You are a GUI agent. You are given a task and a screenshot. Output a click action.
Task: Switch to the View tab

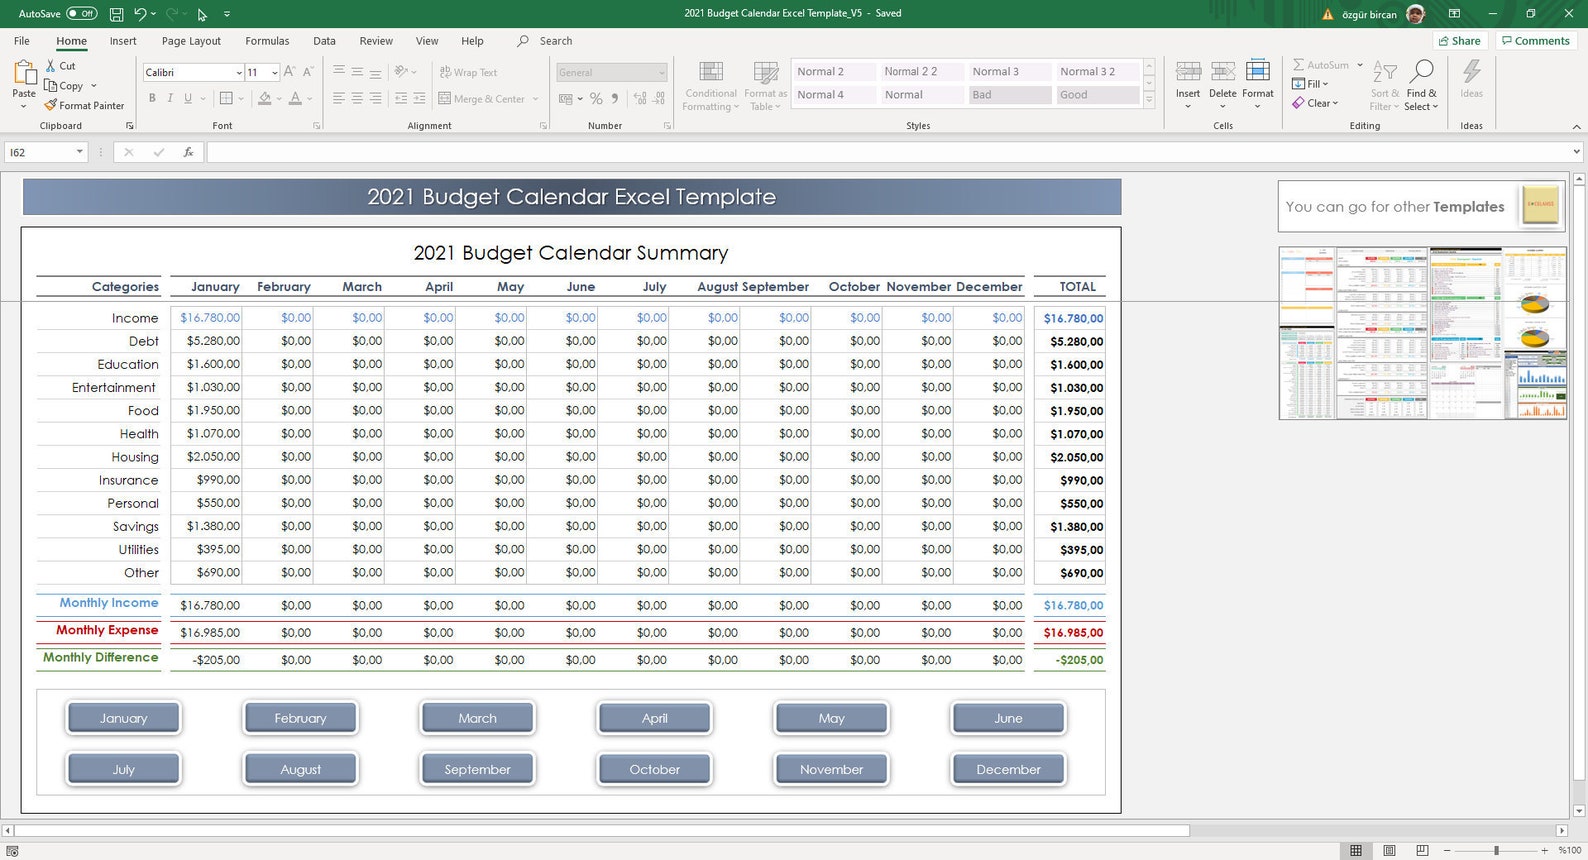coord(427,41)
